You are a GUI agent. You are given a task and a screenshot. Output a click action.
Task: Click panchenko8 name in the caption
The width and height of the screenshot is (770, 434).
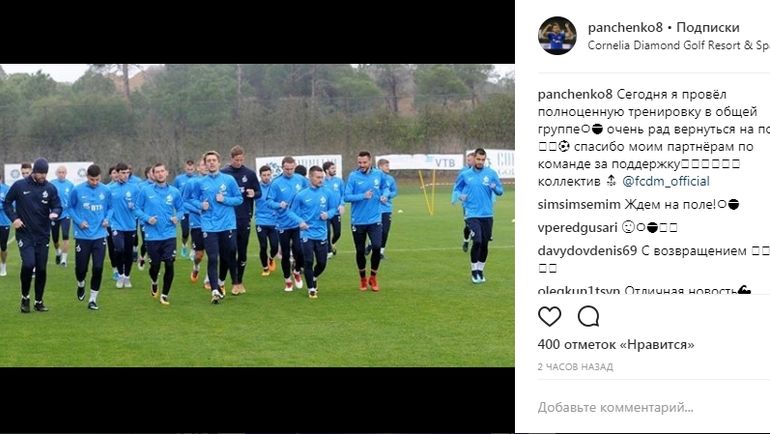[x=575, y=94]
